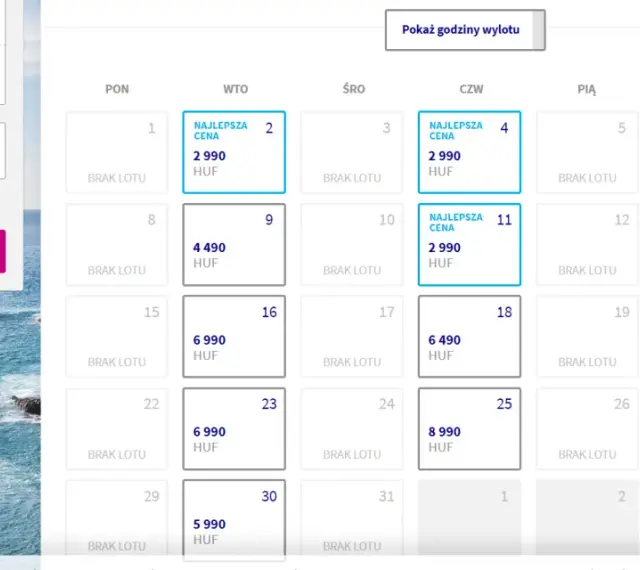
Task: Click the WTO weekday column header
Action: (x=236, y=89)
